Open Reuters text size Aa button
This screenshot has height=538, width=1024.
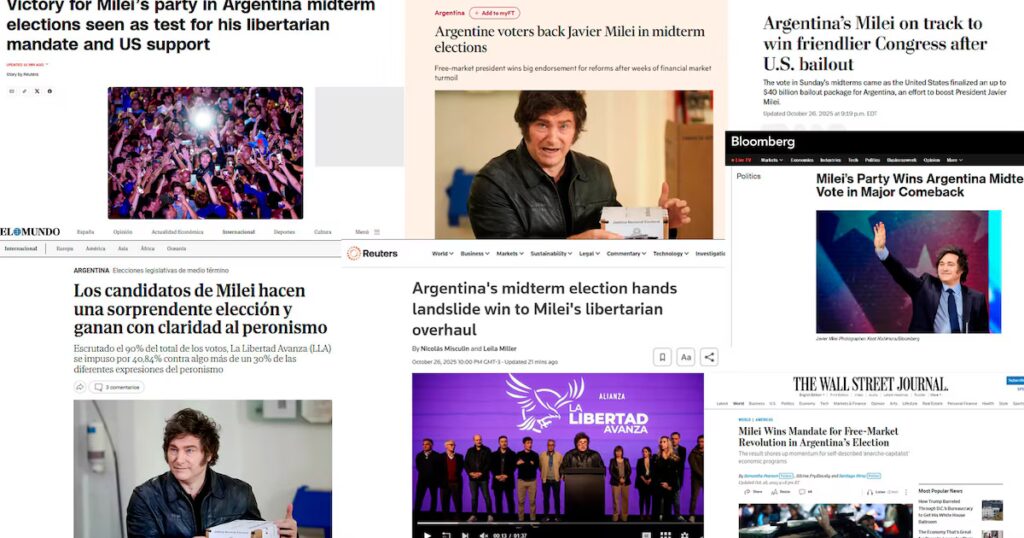coord(686,357)
